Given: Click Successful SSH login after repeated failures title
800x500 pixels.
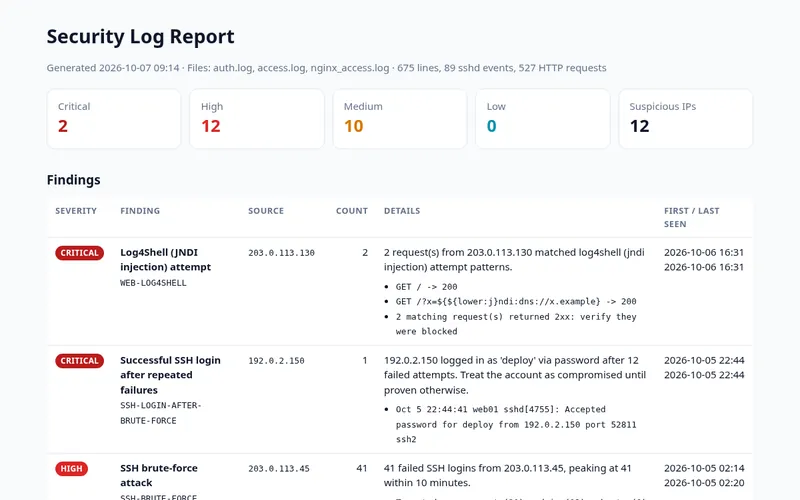Looking at the screenshot, I should (x=170, y=375).
